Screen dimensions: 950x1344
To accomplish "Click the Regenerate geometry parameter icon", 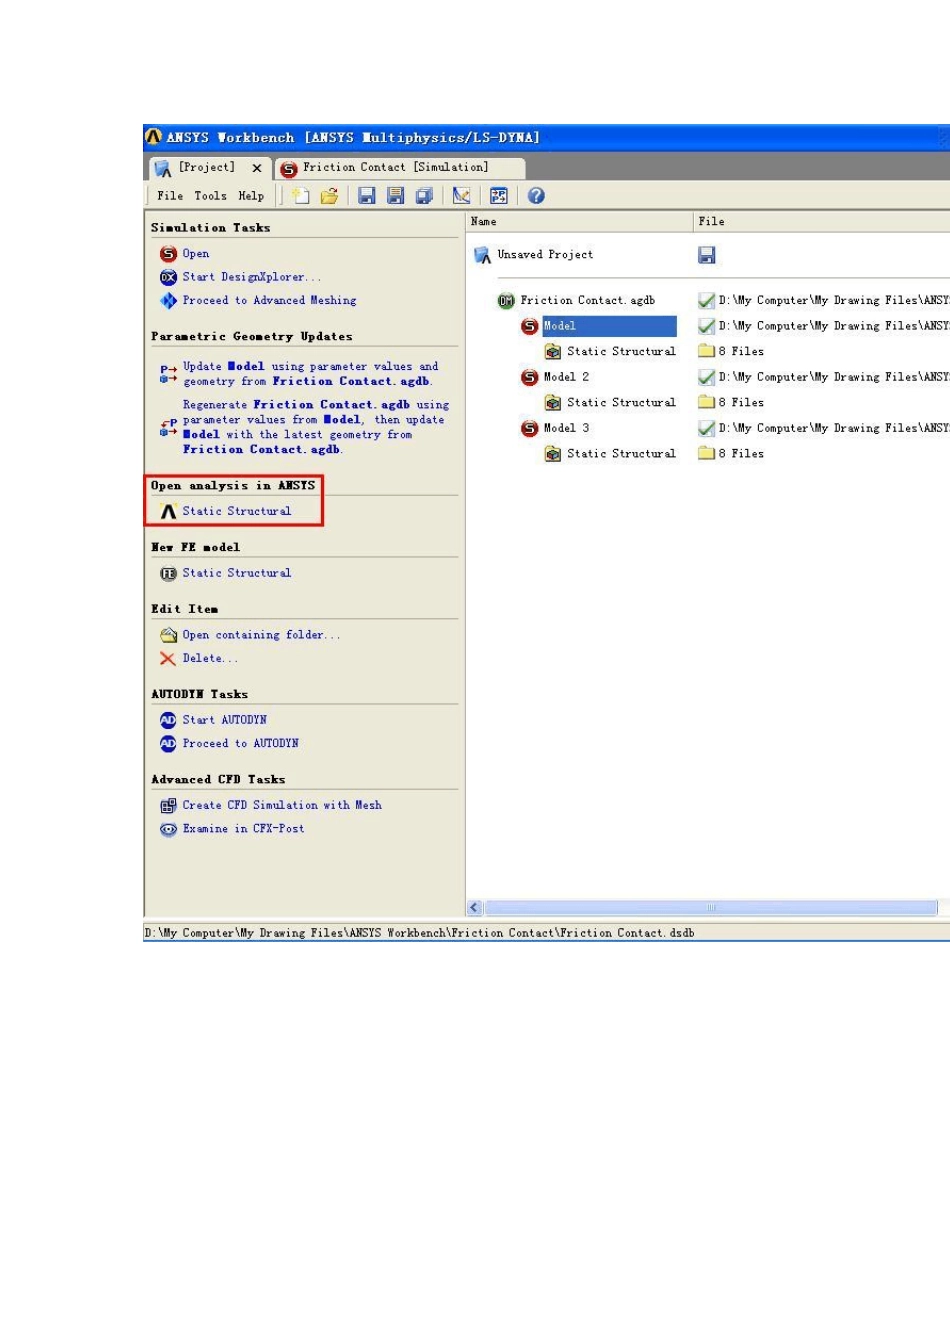I will 168,427.
